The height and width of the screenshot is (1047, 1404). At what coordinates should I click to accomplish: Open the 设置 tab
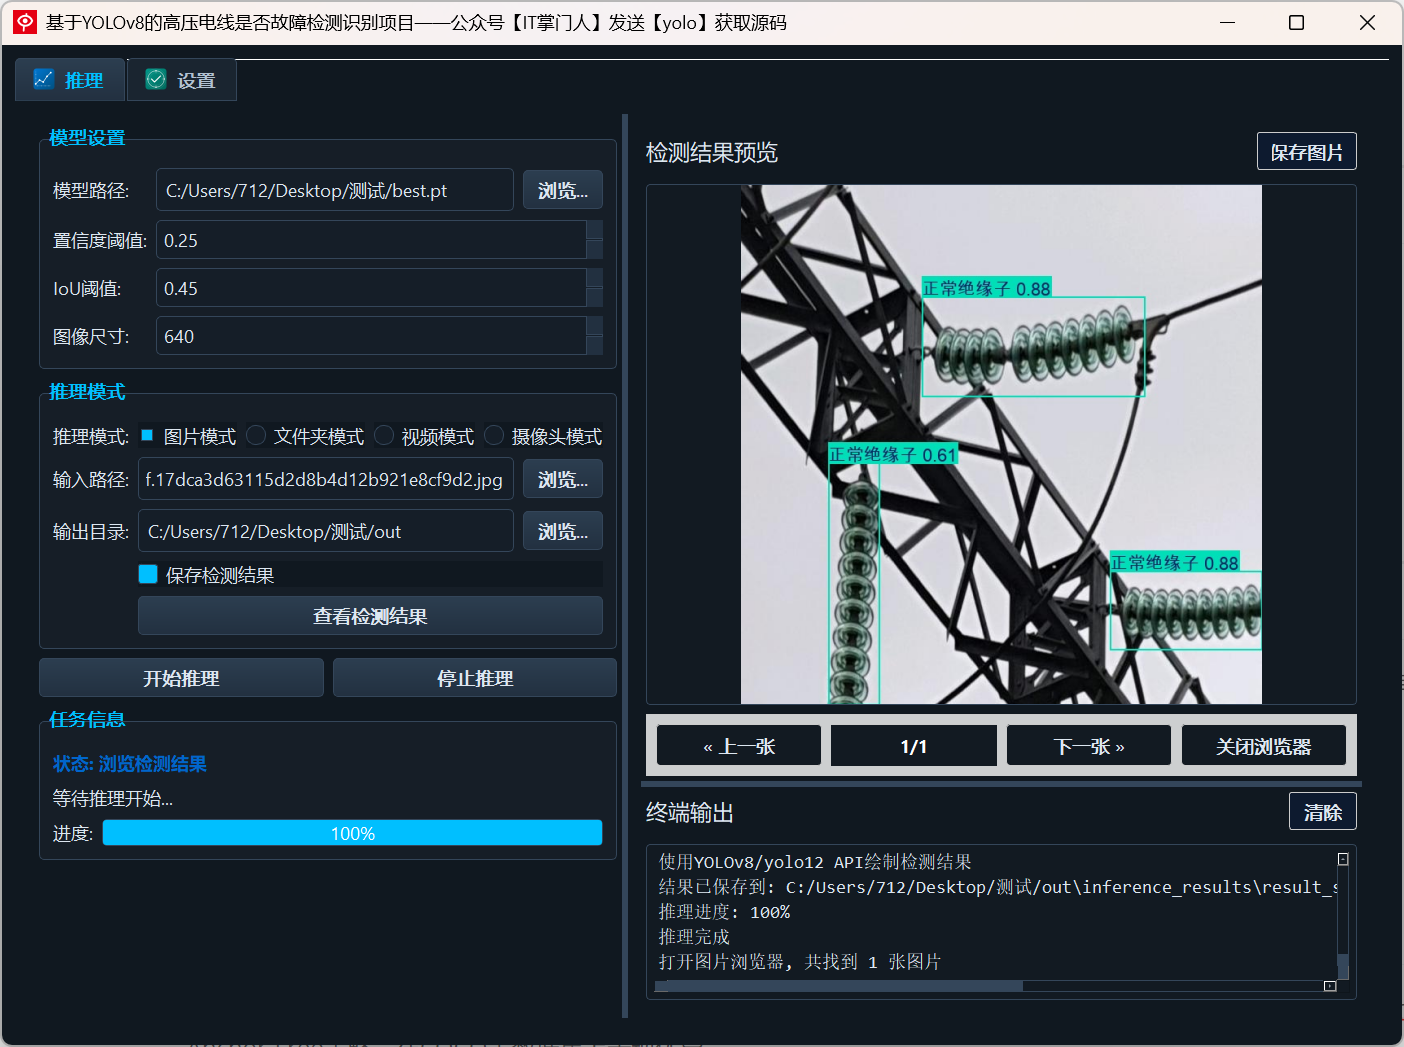point(182,80)
